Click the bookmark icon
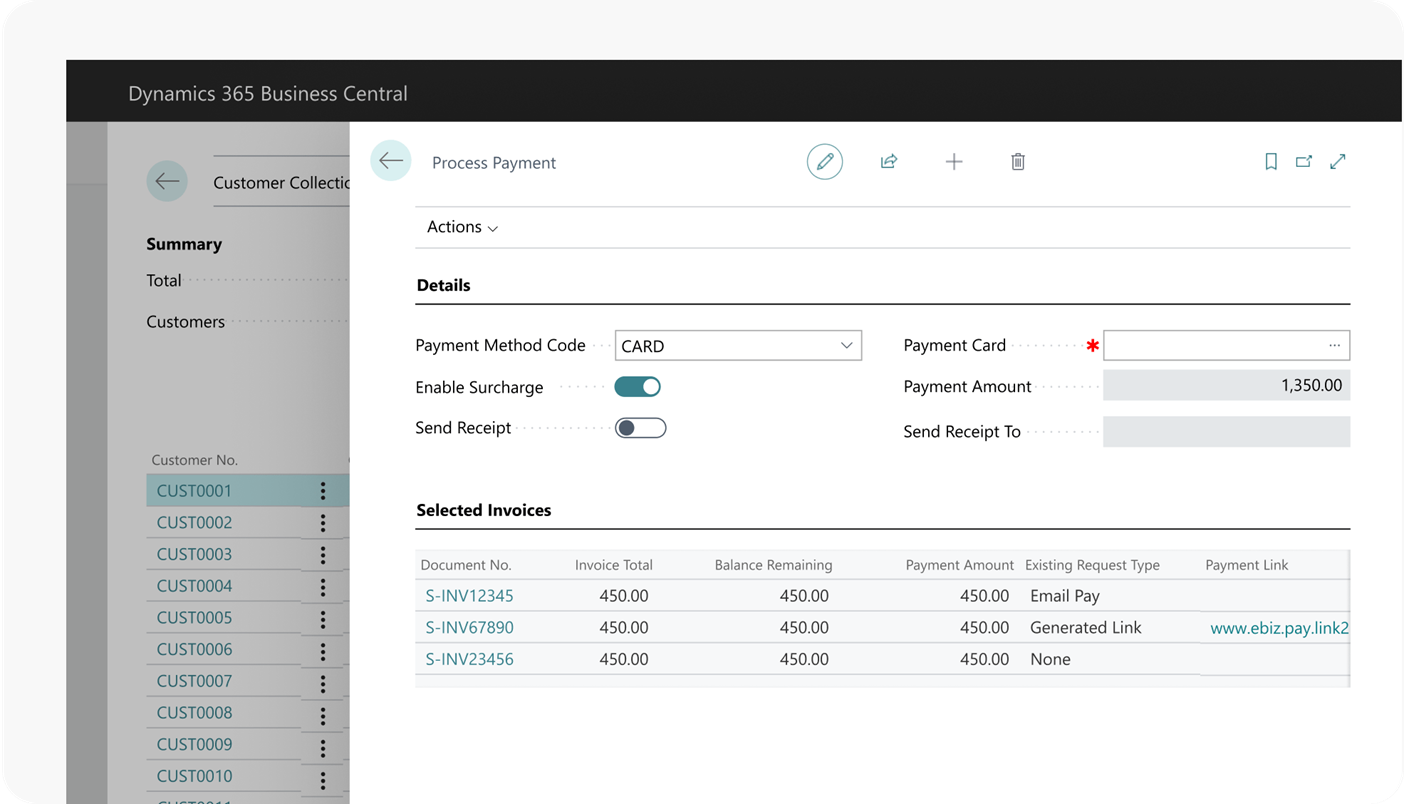 pos(1271,162)
